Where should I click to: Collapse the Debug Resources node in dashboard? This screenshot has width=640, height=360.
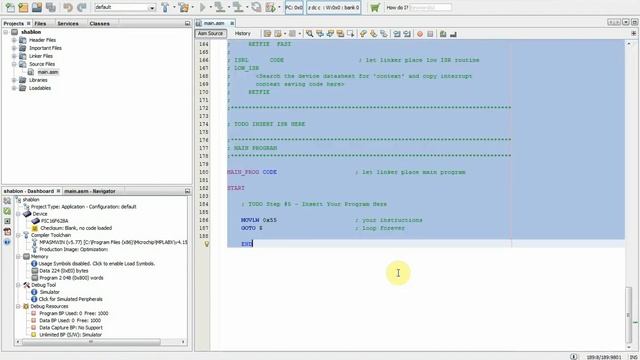[x=18, y=306]
